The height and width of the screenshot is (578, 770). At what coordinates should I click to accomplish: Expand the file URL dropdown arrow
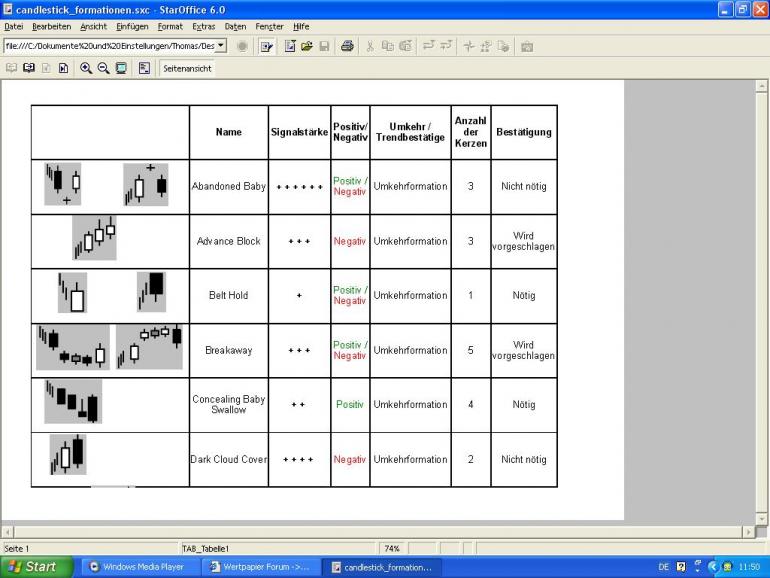(221, 46)
